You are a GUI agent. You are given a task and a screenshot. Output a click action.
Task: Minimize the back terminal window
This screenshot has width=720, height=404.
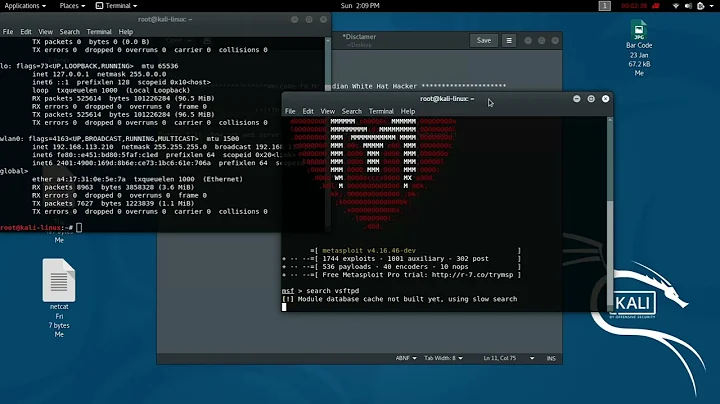[294, 19]
